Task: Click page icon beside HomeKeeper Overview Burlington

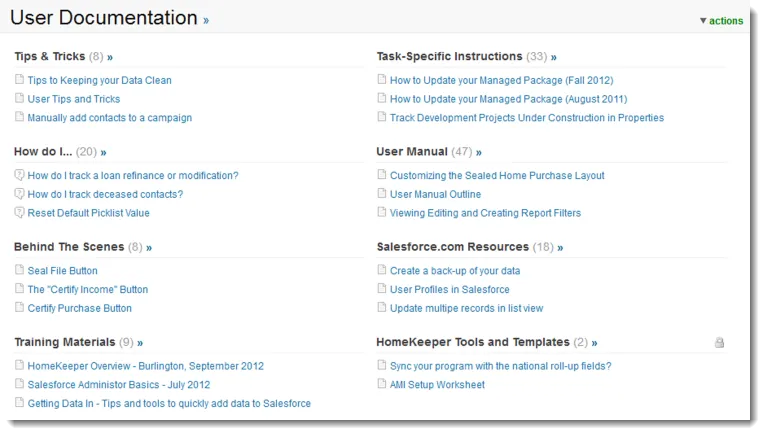Action: coord(20,365)
